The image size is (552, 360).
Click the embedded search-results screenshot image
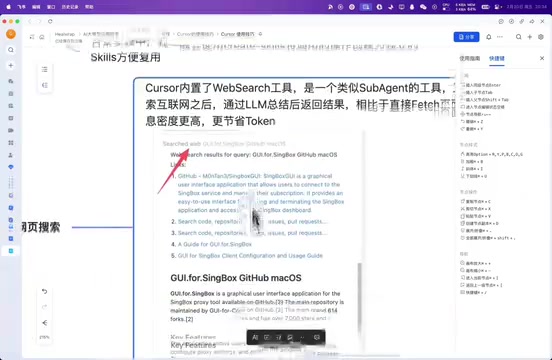tap(259, 243)
